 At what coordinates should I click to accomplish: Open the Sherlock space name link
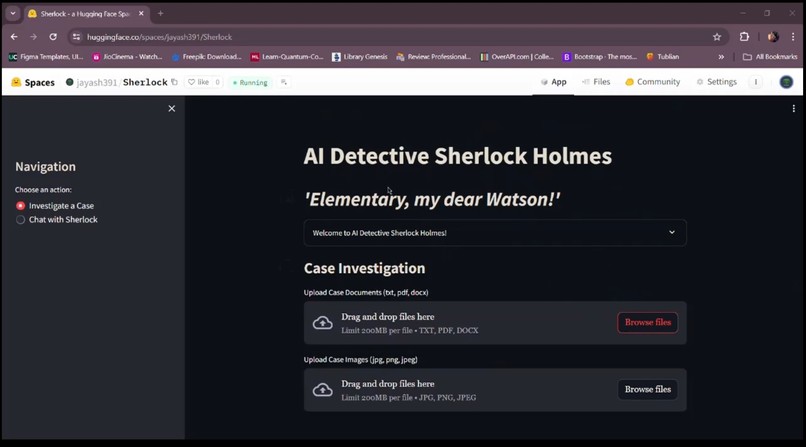(145, 82)
